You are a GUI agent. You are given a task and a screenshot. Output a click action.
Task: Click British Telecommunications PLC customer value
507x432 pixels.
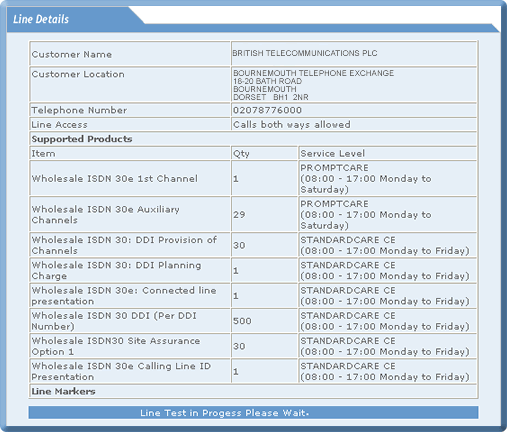pos(305,53)
